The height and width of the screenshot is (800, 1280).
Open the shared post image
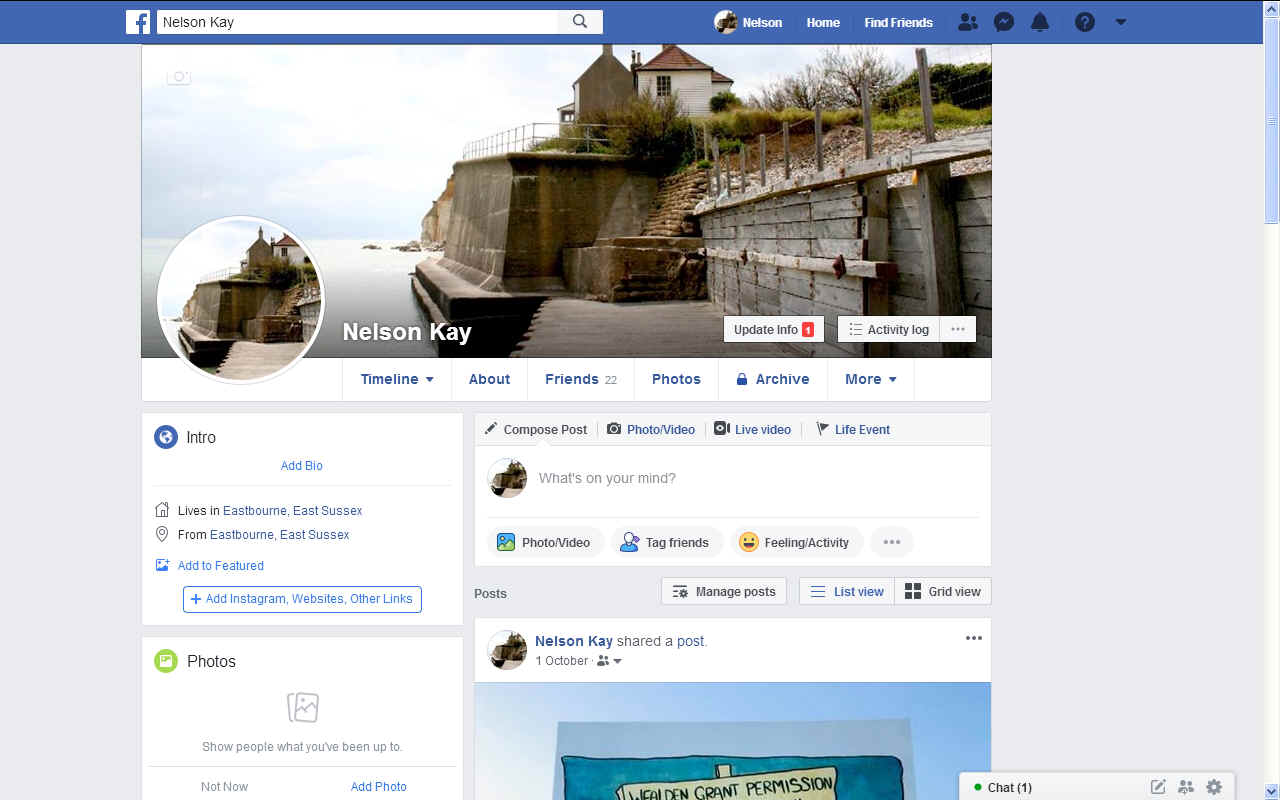coord(733,741)
